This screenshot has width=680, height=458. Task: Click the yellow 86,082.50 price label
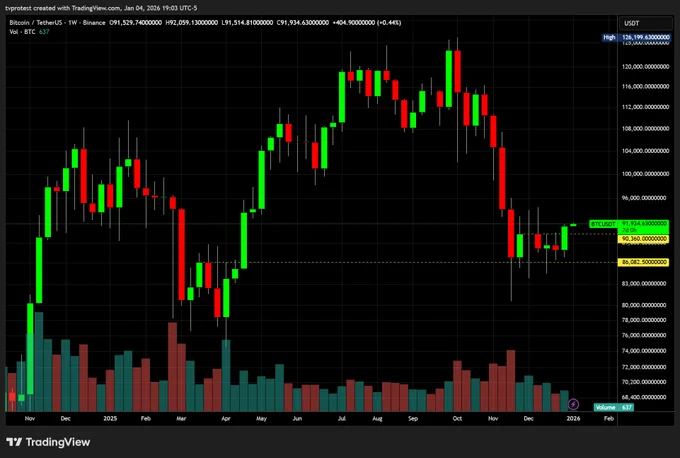coord(644,262)
